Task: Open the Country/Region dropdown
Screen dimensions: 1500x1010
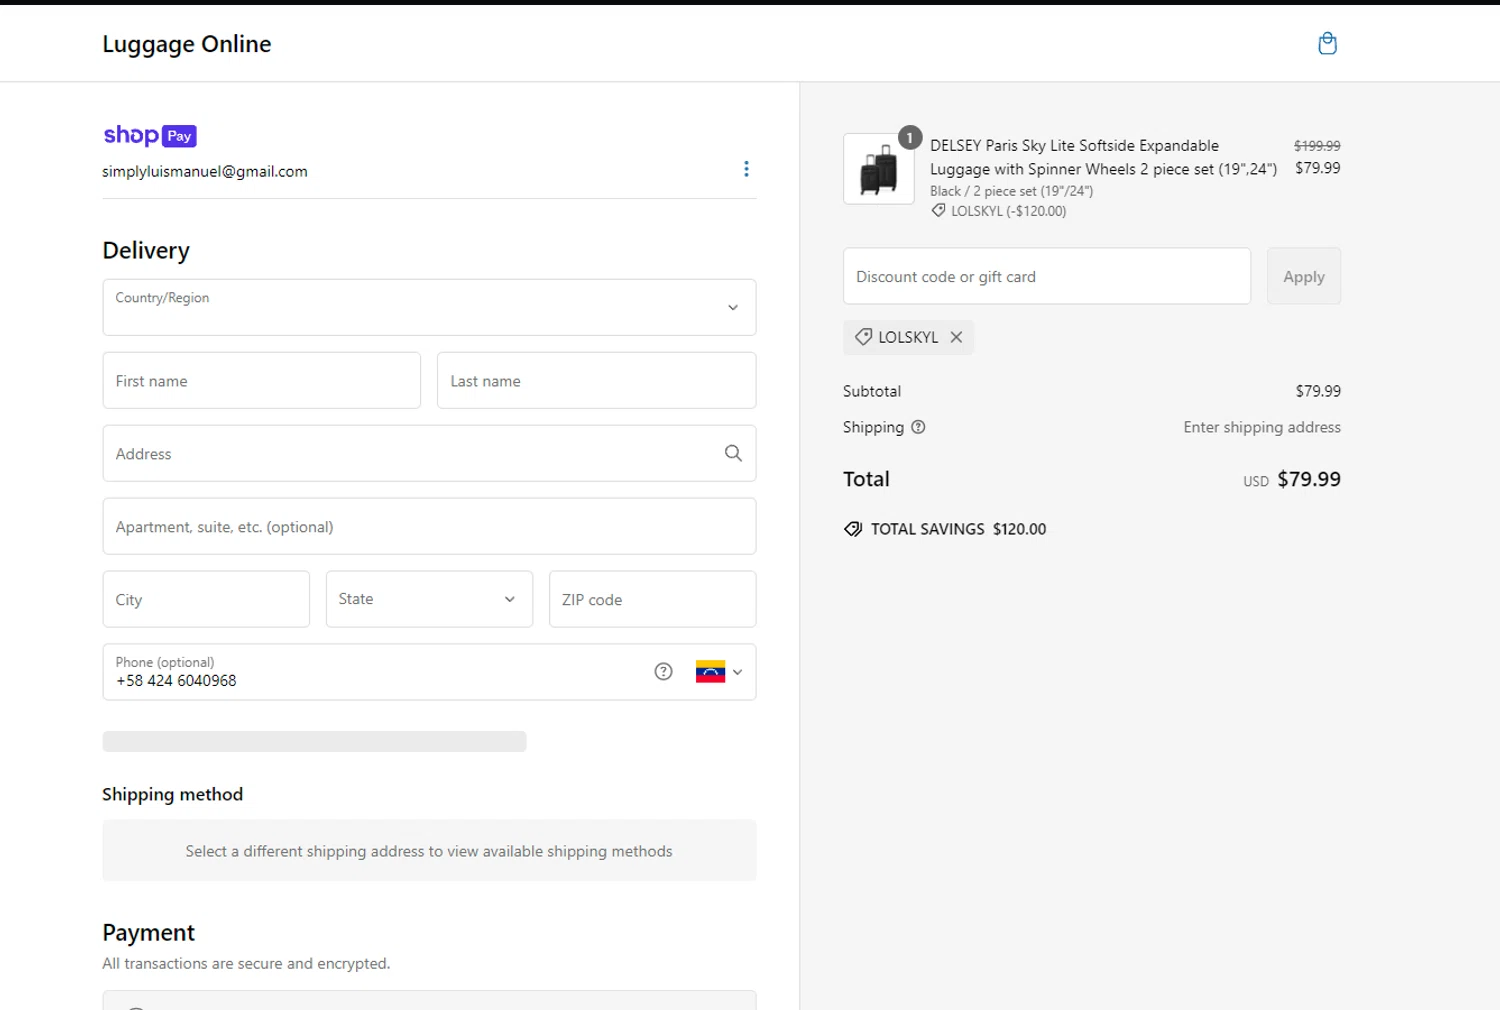Action: [x=429, y=307]
